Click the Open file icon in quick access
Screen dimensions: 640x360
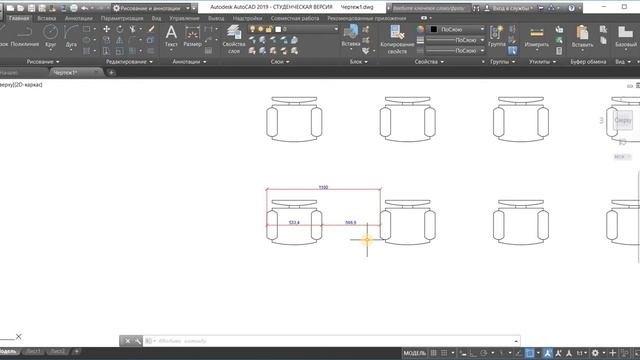pyautogui.click(x=21, y=8)
